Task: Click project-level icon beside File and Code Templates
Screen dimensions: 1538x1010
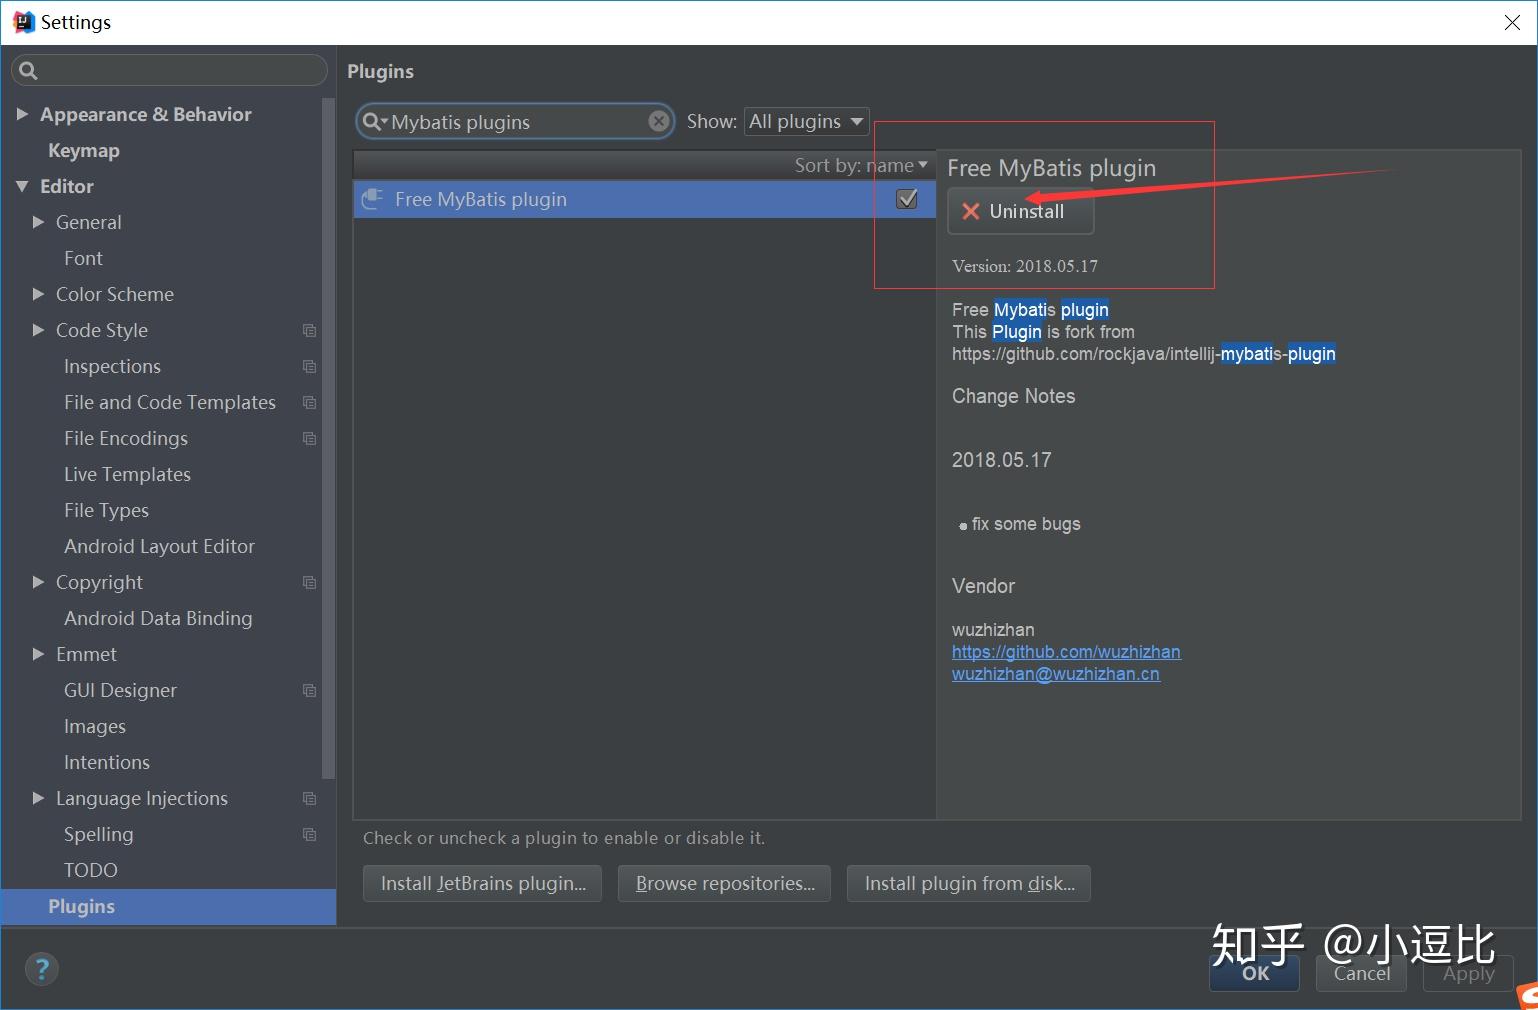Action: (310, 403)
